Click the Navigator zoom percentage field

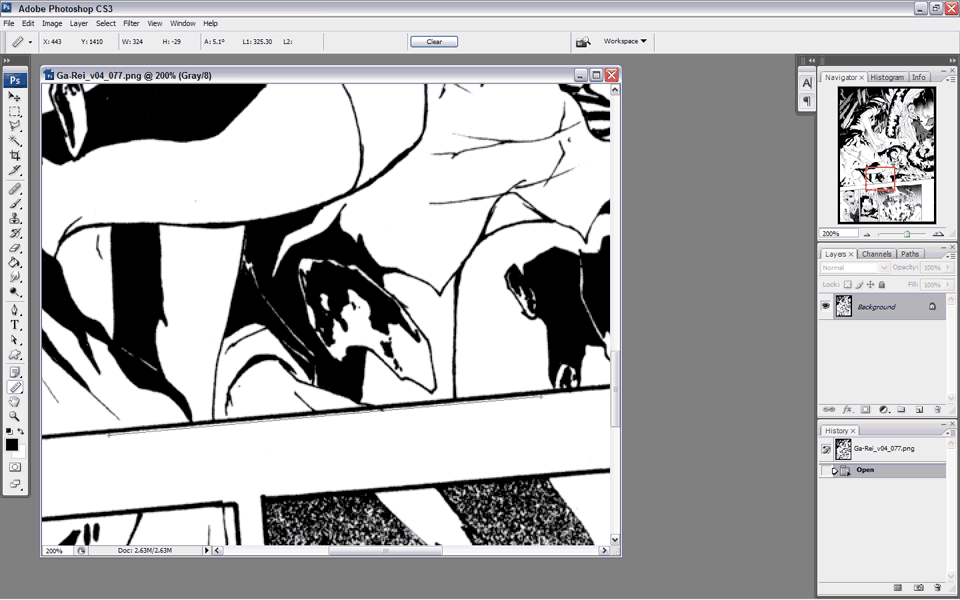point(839,234)
